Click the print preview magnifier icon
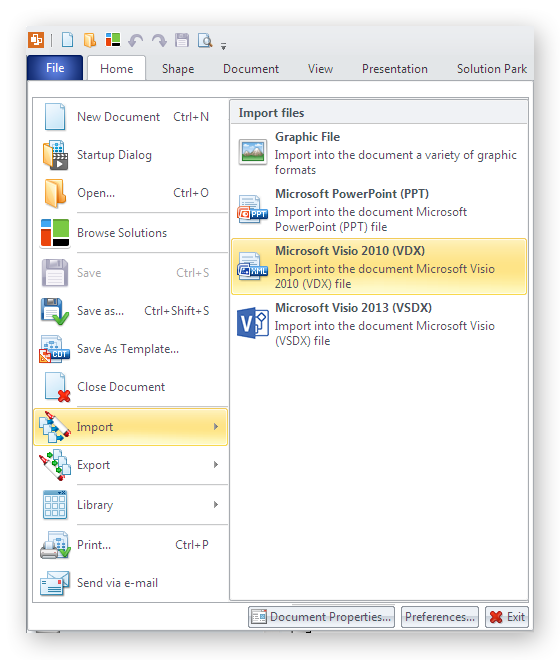The height and width of the screenshot is (660, 560). coord(205,40)
